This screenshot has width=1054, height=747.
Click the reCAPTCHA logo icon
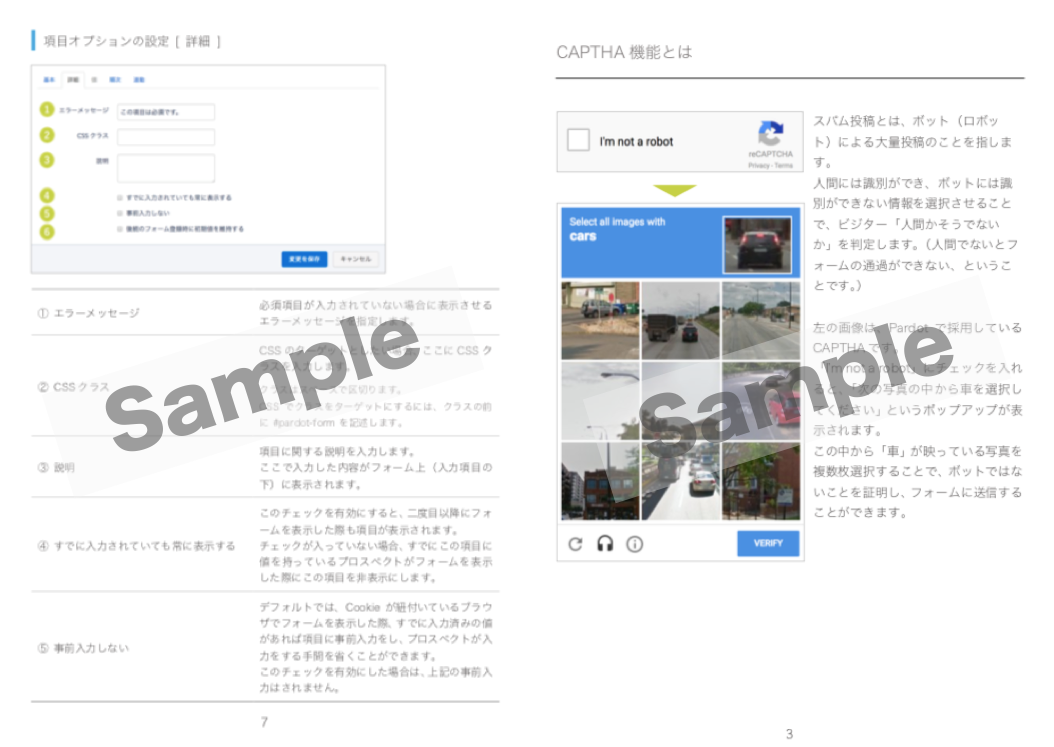point(770,133)
